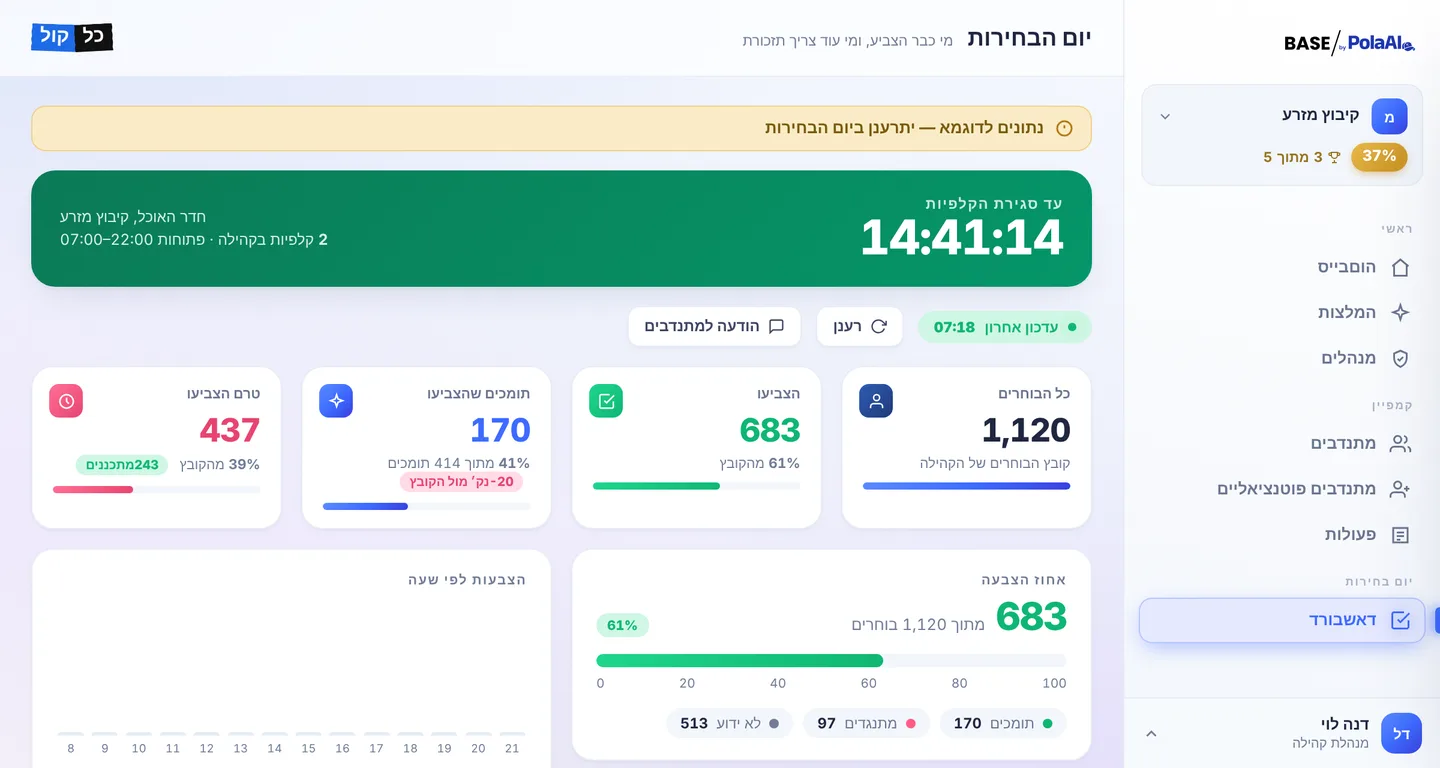Click the המלצות sparkle icon in sidebar

[x=1400, y=312]
